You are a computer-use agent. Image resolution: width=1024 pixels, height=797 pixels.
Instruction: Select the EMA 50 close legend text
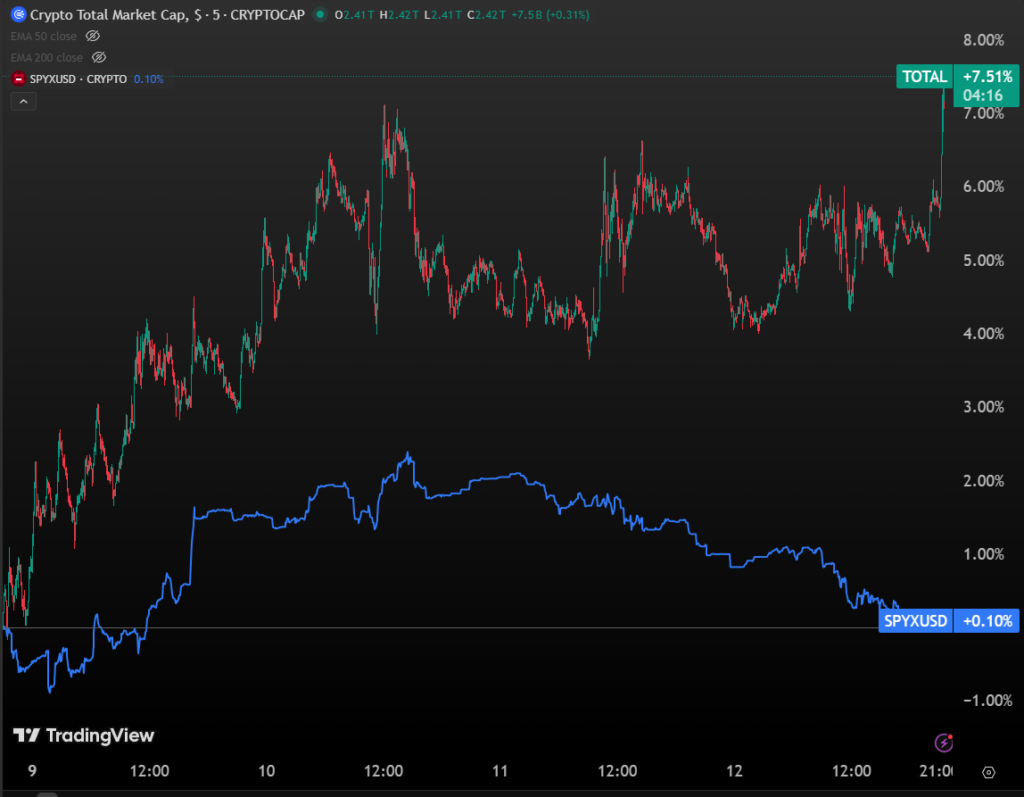(x=45, y=36)
